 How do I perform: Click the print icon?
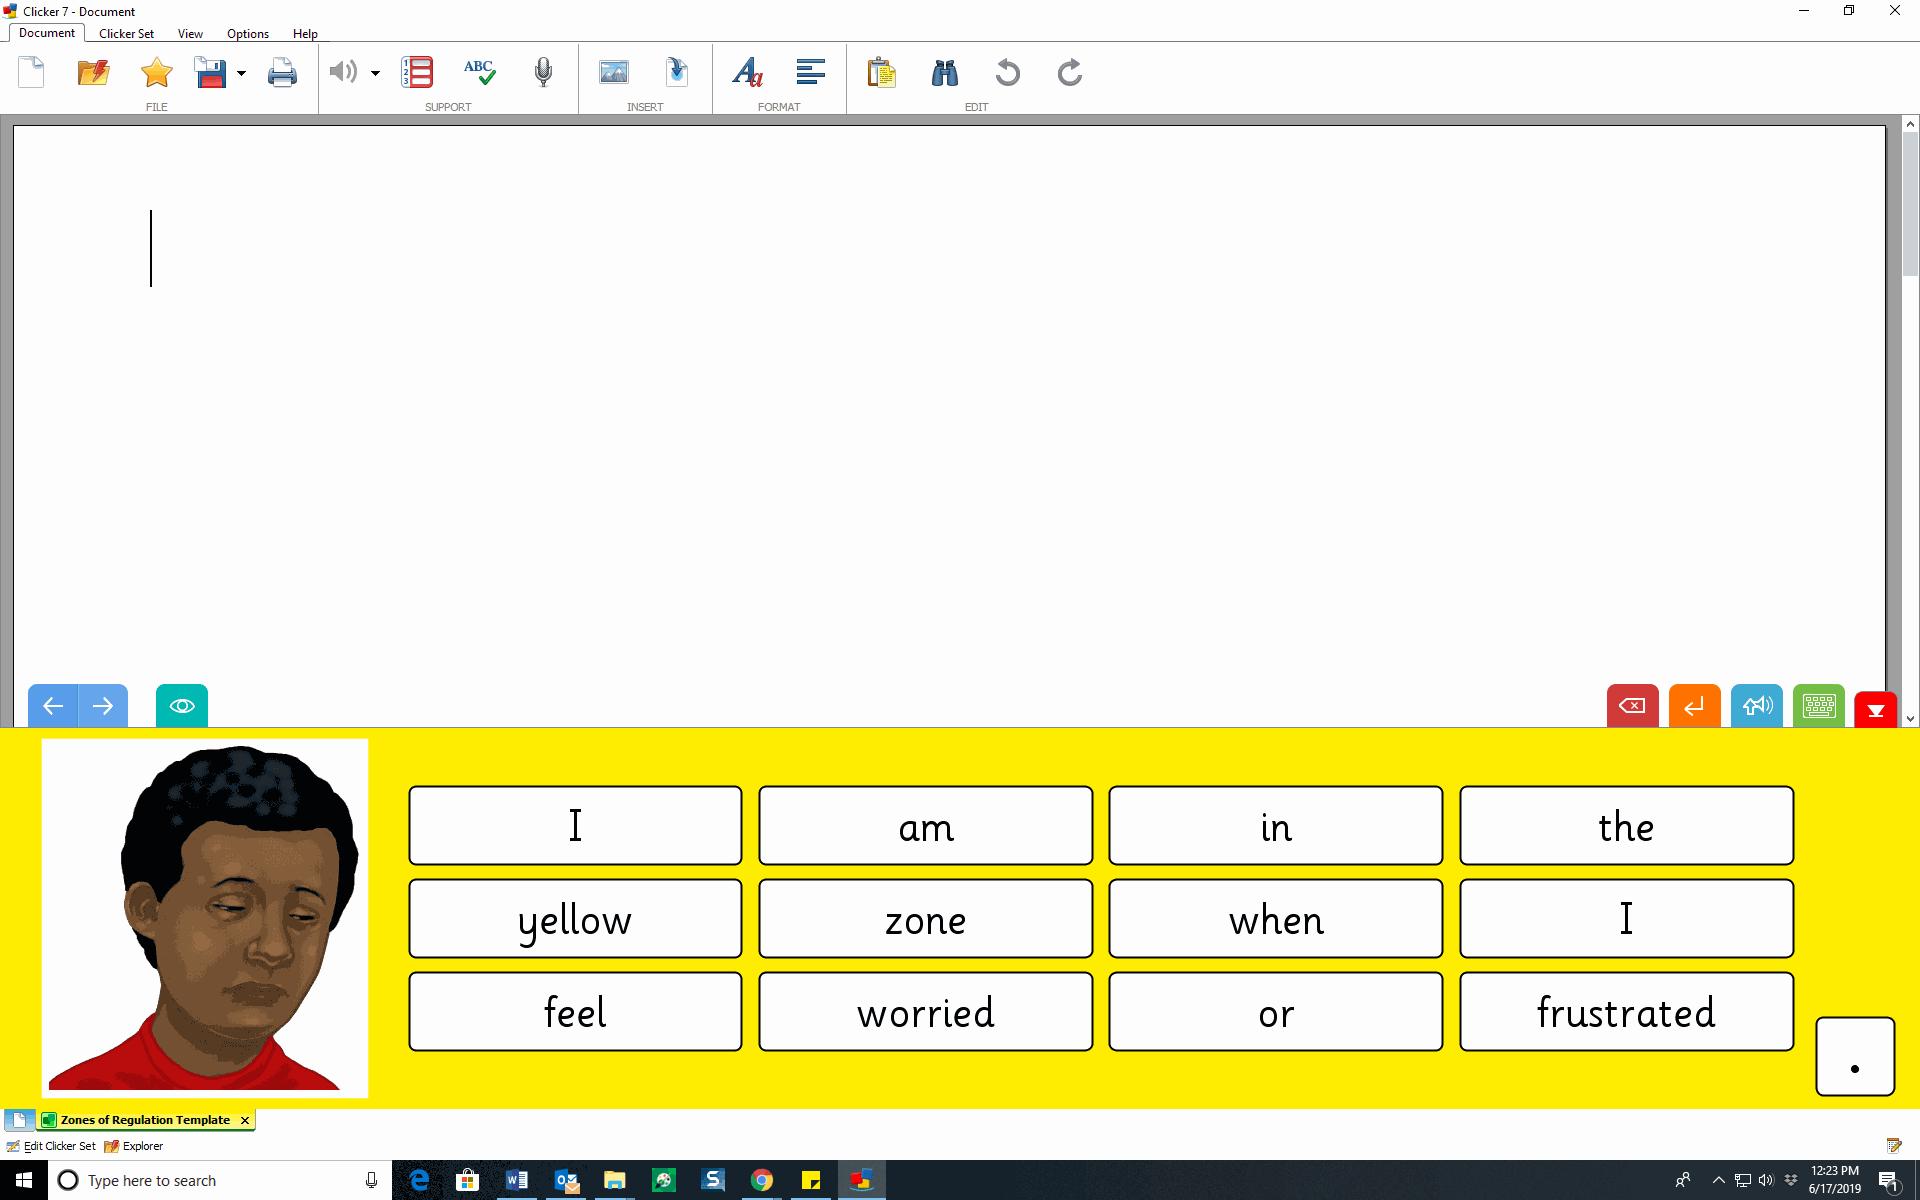tap(282, 72)
